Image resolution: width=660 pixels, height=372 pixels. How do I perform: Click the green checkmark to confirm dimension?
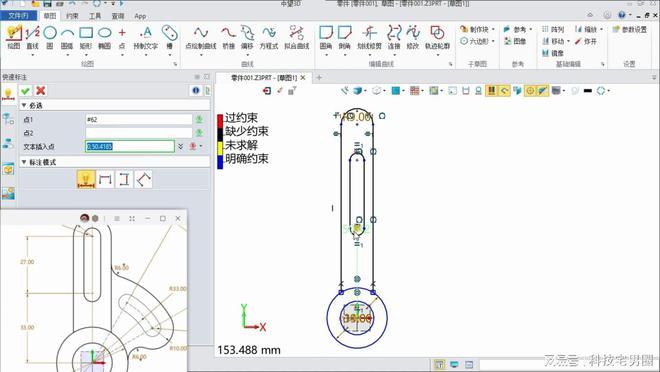25,90
